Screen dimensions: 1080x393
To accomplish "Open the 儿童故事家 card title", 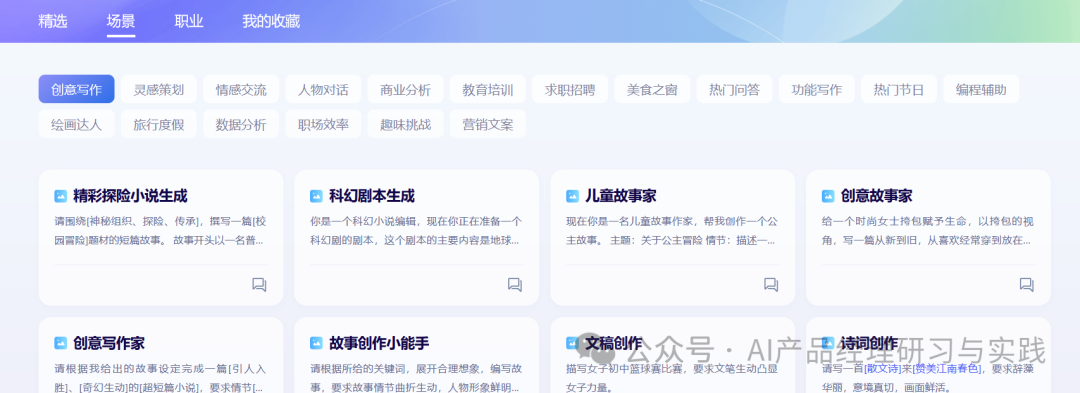I will pyautogui.click(x=621, y=196).
